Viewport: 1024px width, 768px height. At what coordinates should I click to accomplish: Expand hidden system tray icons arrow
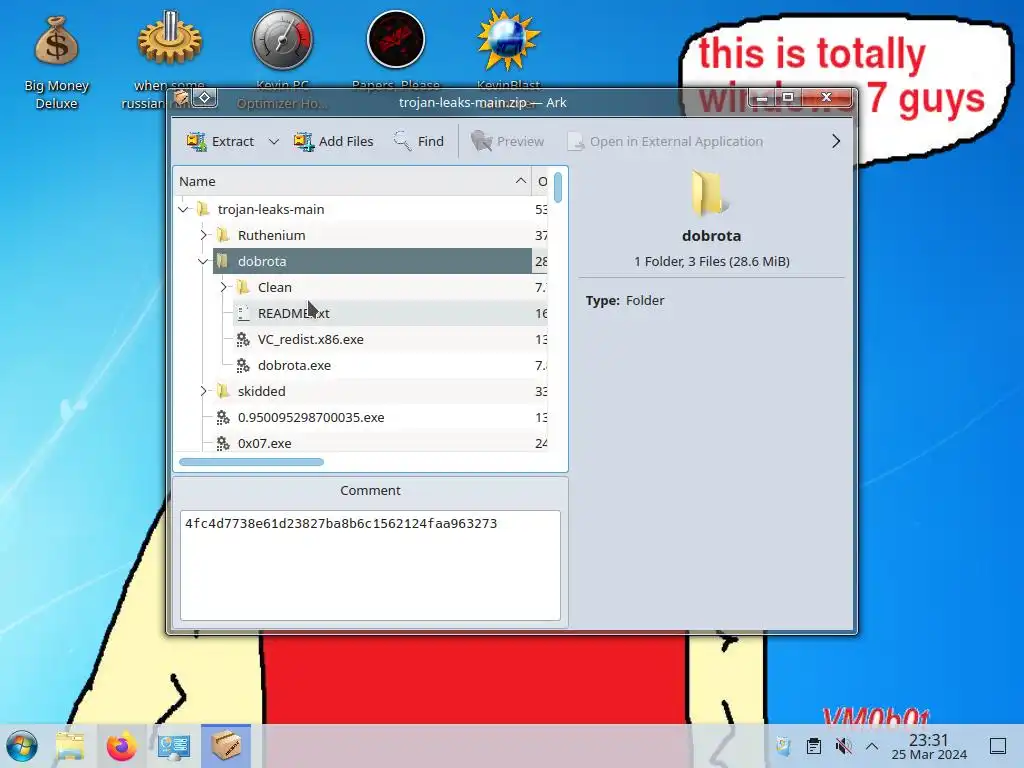(x=872, y=746)
